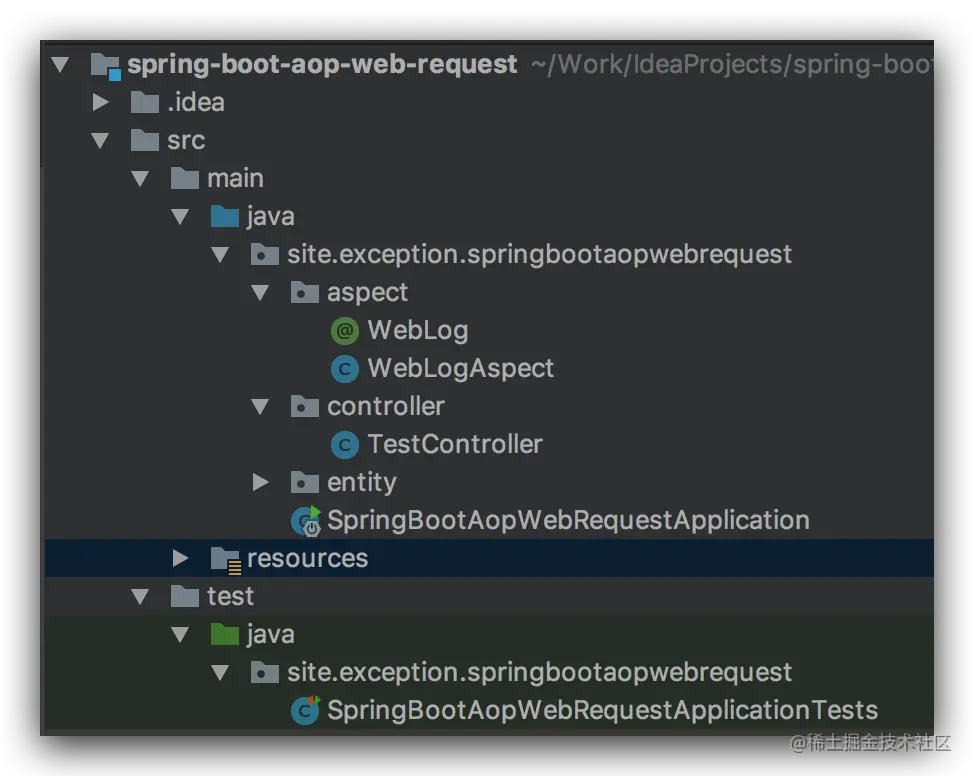
Task: Click the TestController class icon
Action: pos(345,445)
